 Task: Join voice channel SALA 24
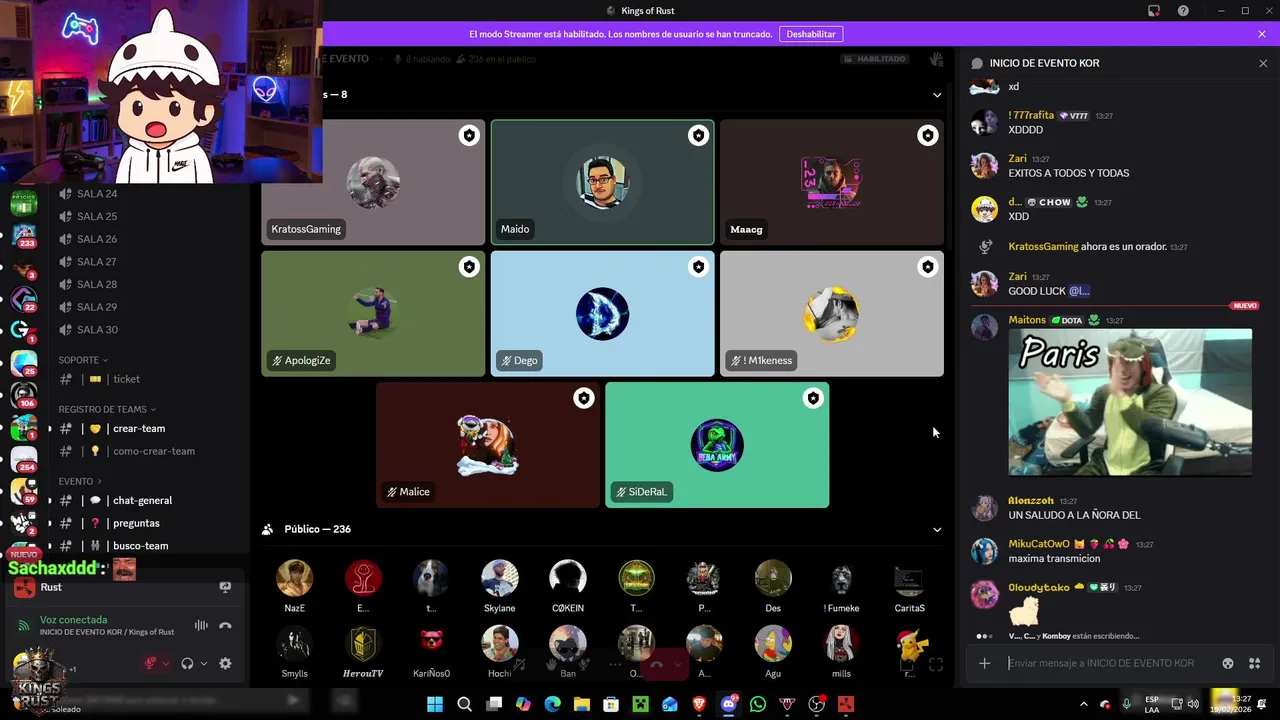97,194
